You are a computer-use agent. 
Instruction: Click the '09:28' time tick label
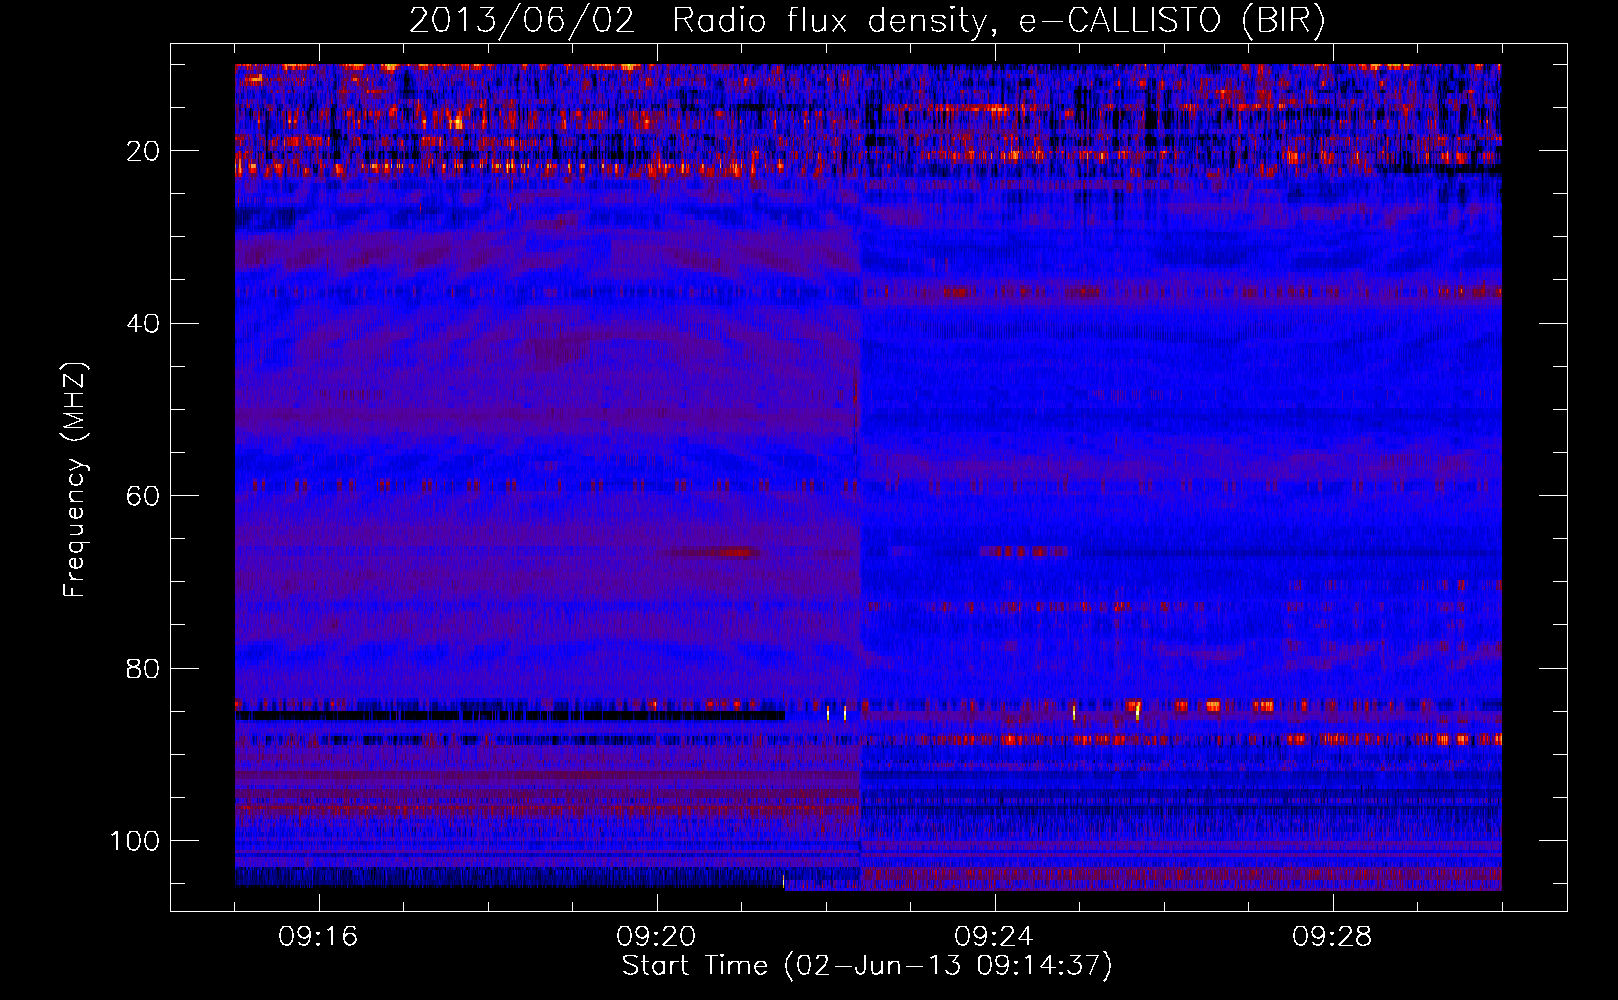pos(1332,937)
